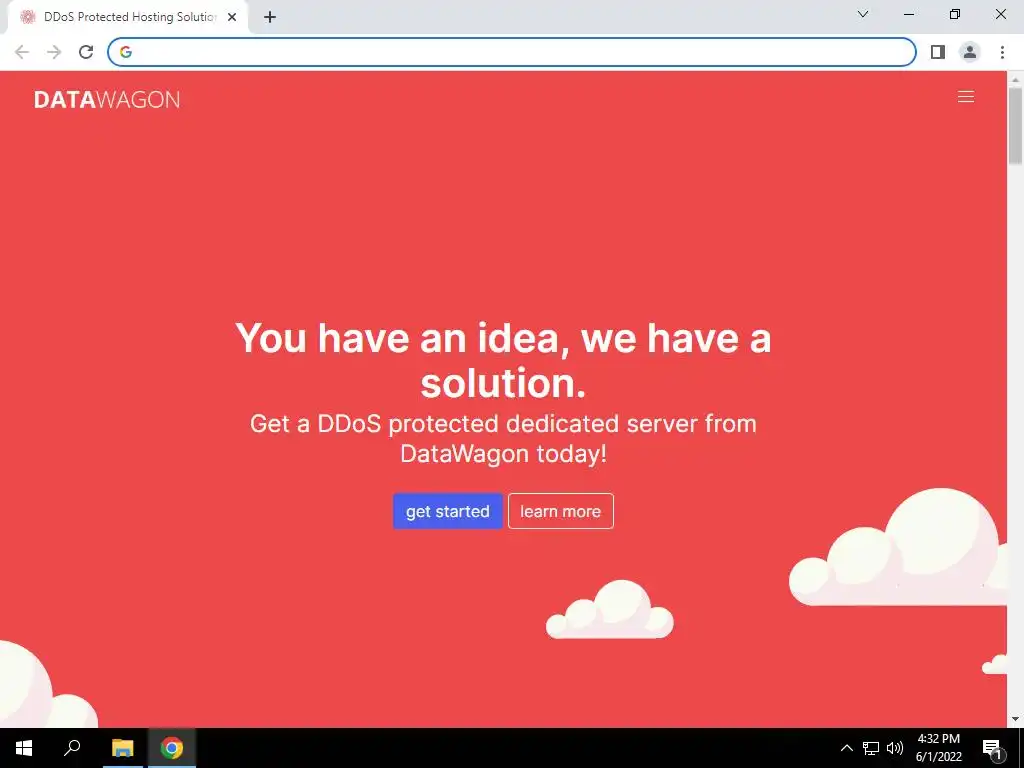This screenshot has height=768, width=1024.
Task: Open the notification center icon
Action: [x=992, y=748]
